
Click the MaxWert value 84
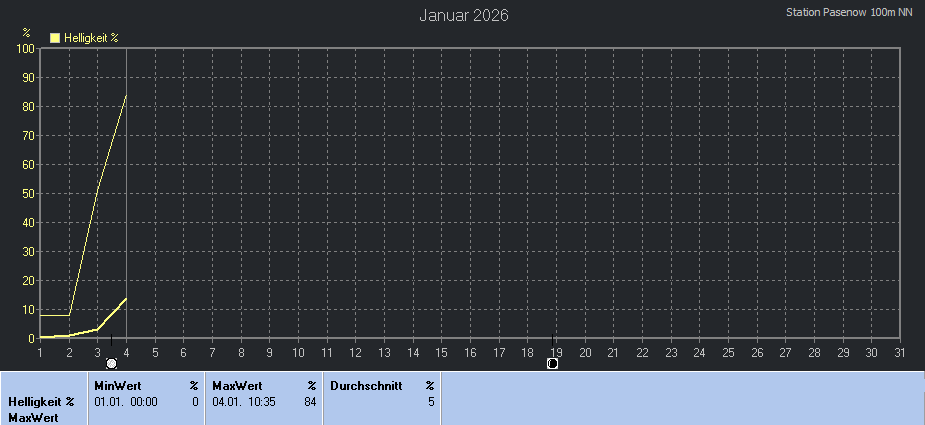pos(310,401)
